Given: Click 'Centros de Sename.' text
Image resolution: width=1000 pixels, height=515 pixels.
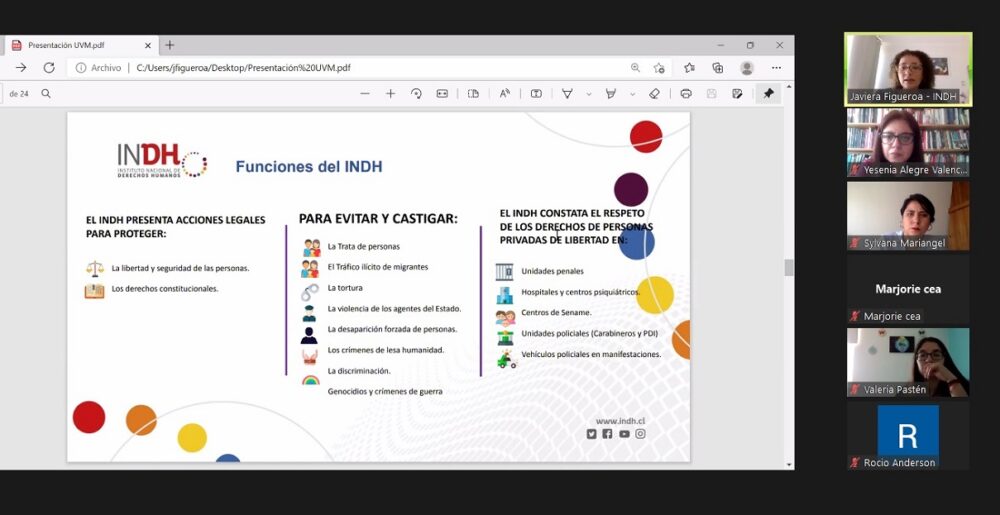Looking at the screenshot, I should coord(556,312).
